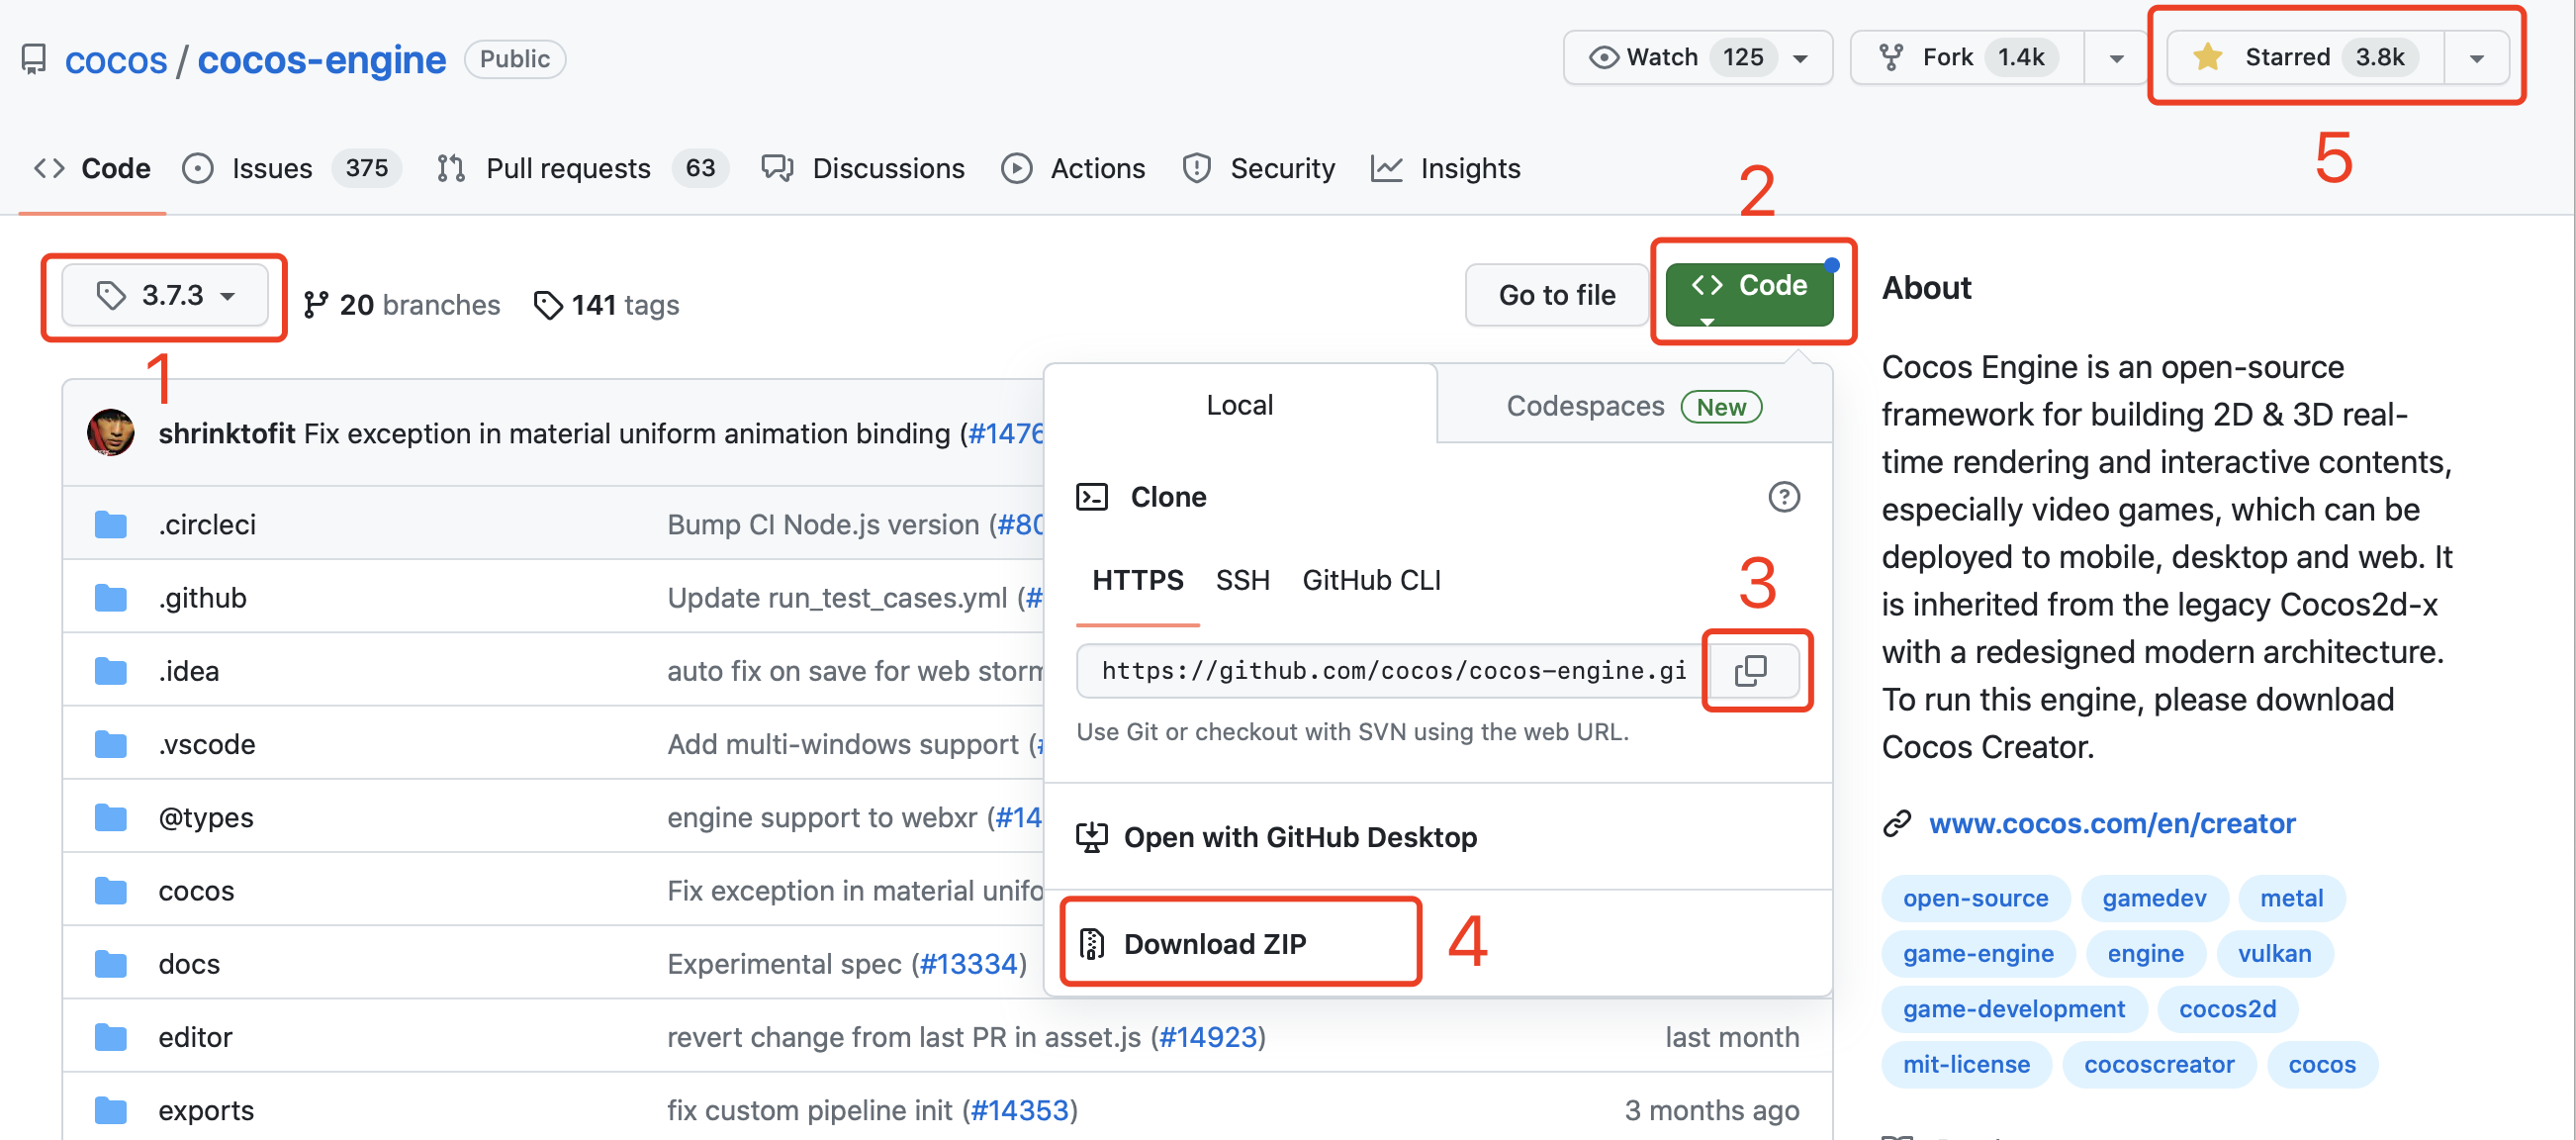View 20 branches link
2576x1140 pixels.
click(x=401, y=305)
